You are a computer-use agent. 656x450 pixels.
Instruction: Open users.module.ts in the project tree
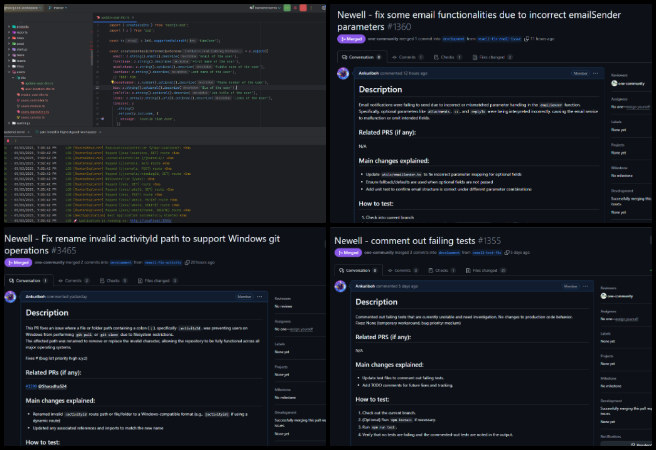(31, 106)
